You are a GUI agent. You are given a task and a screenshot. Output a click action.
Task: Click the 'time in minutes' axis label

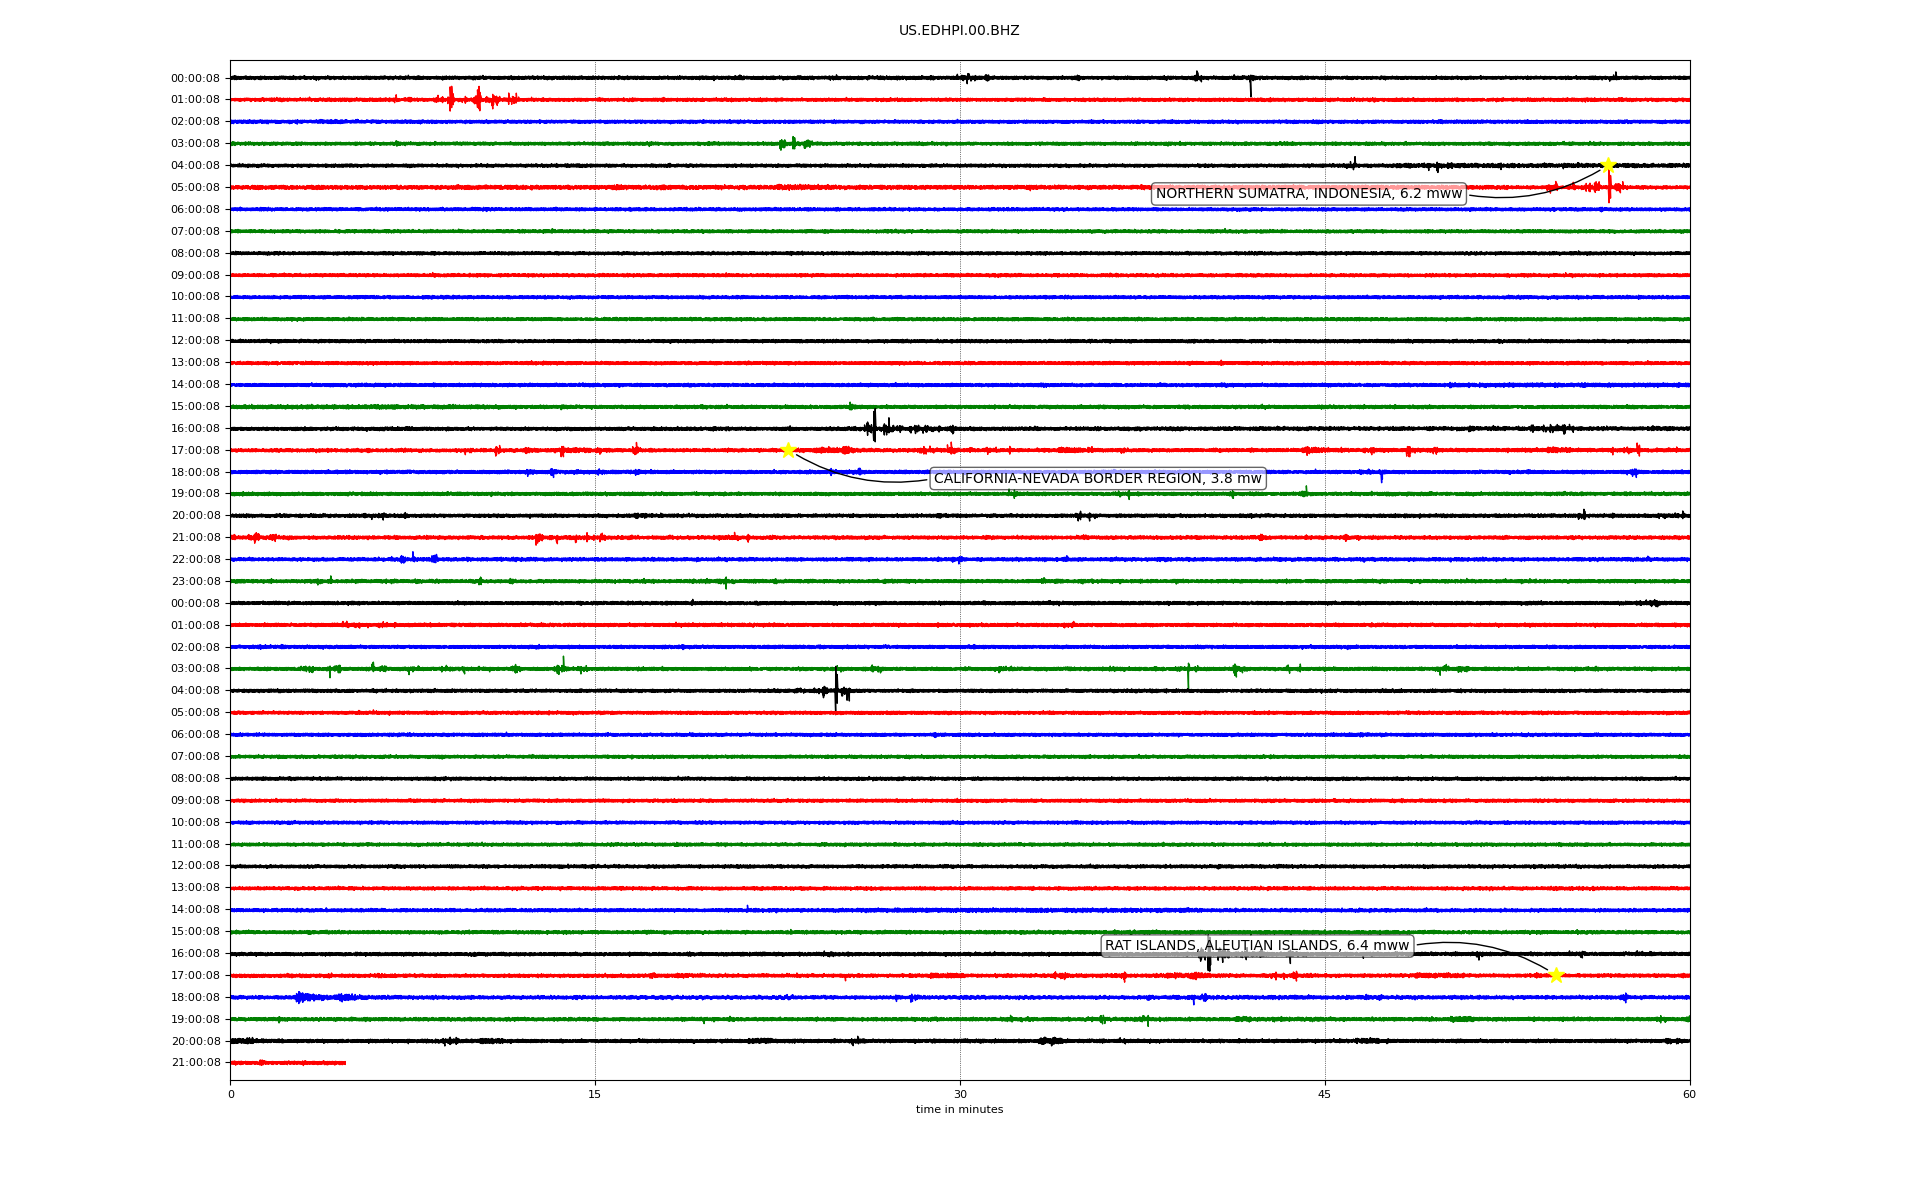958,1110
